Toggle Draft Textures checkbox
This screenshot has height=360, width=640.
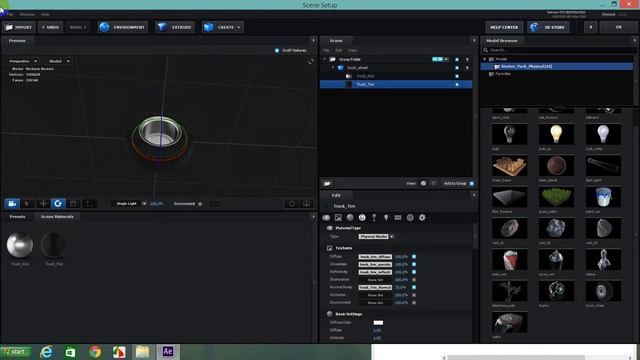coord(277,51)
